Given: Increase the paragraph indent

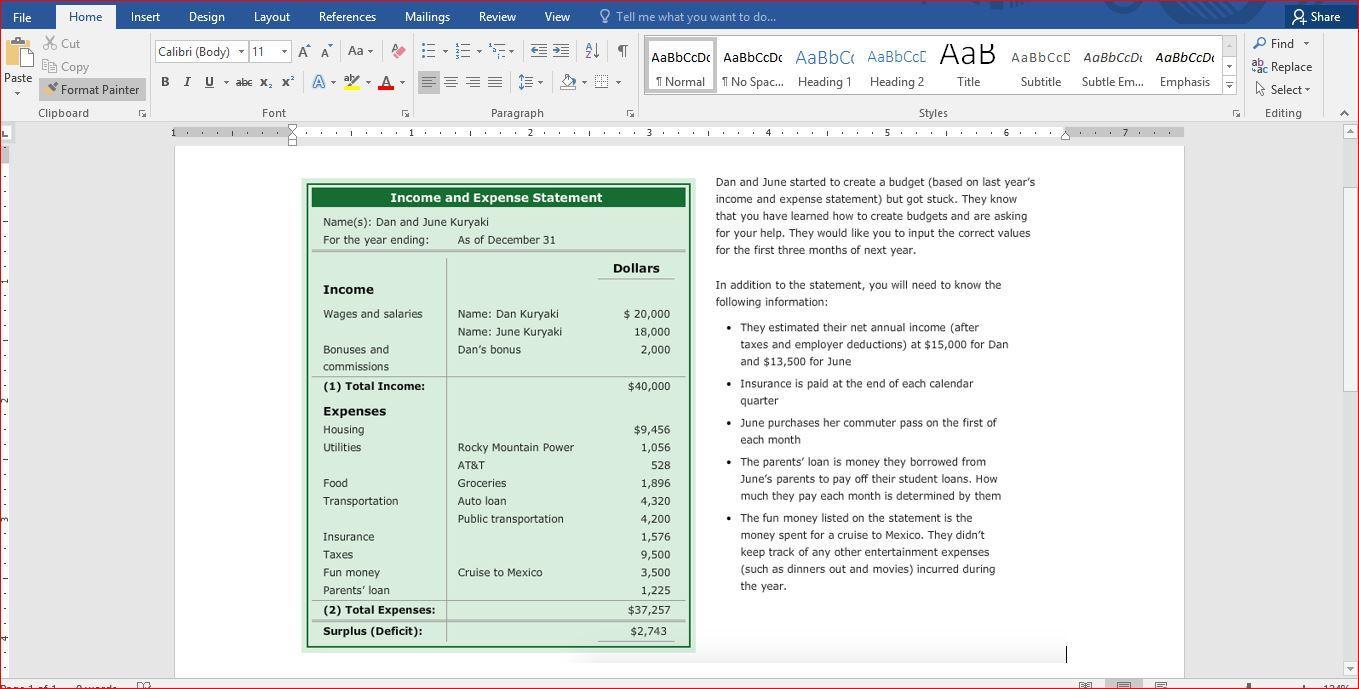Looking at the screenshot, I should tap(561, 51).
